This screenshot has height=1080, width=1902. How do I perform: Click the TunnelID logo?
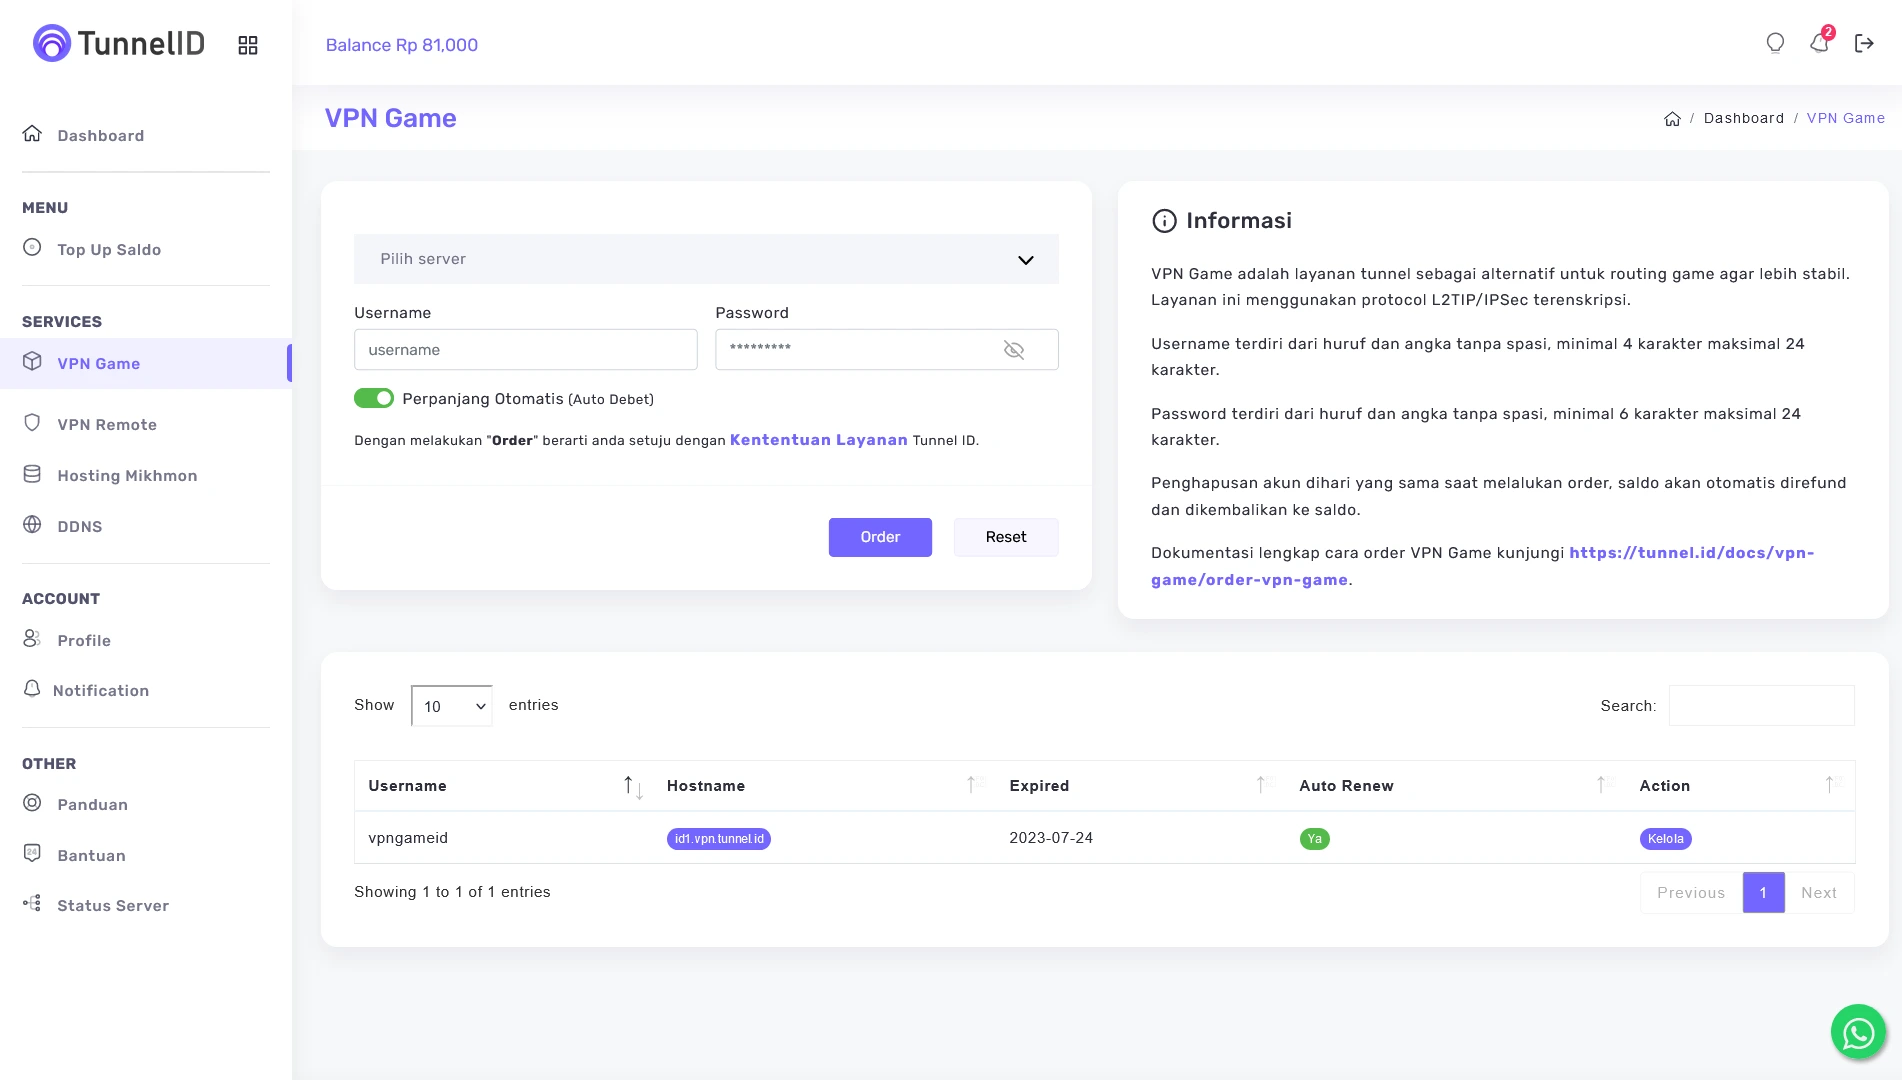pos(119,43)
